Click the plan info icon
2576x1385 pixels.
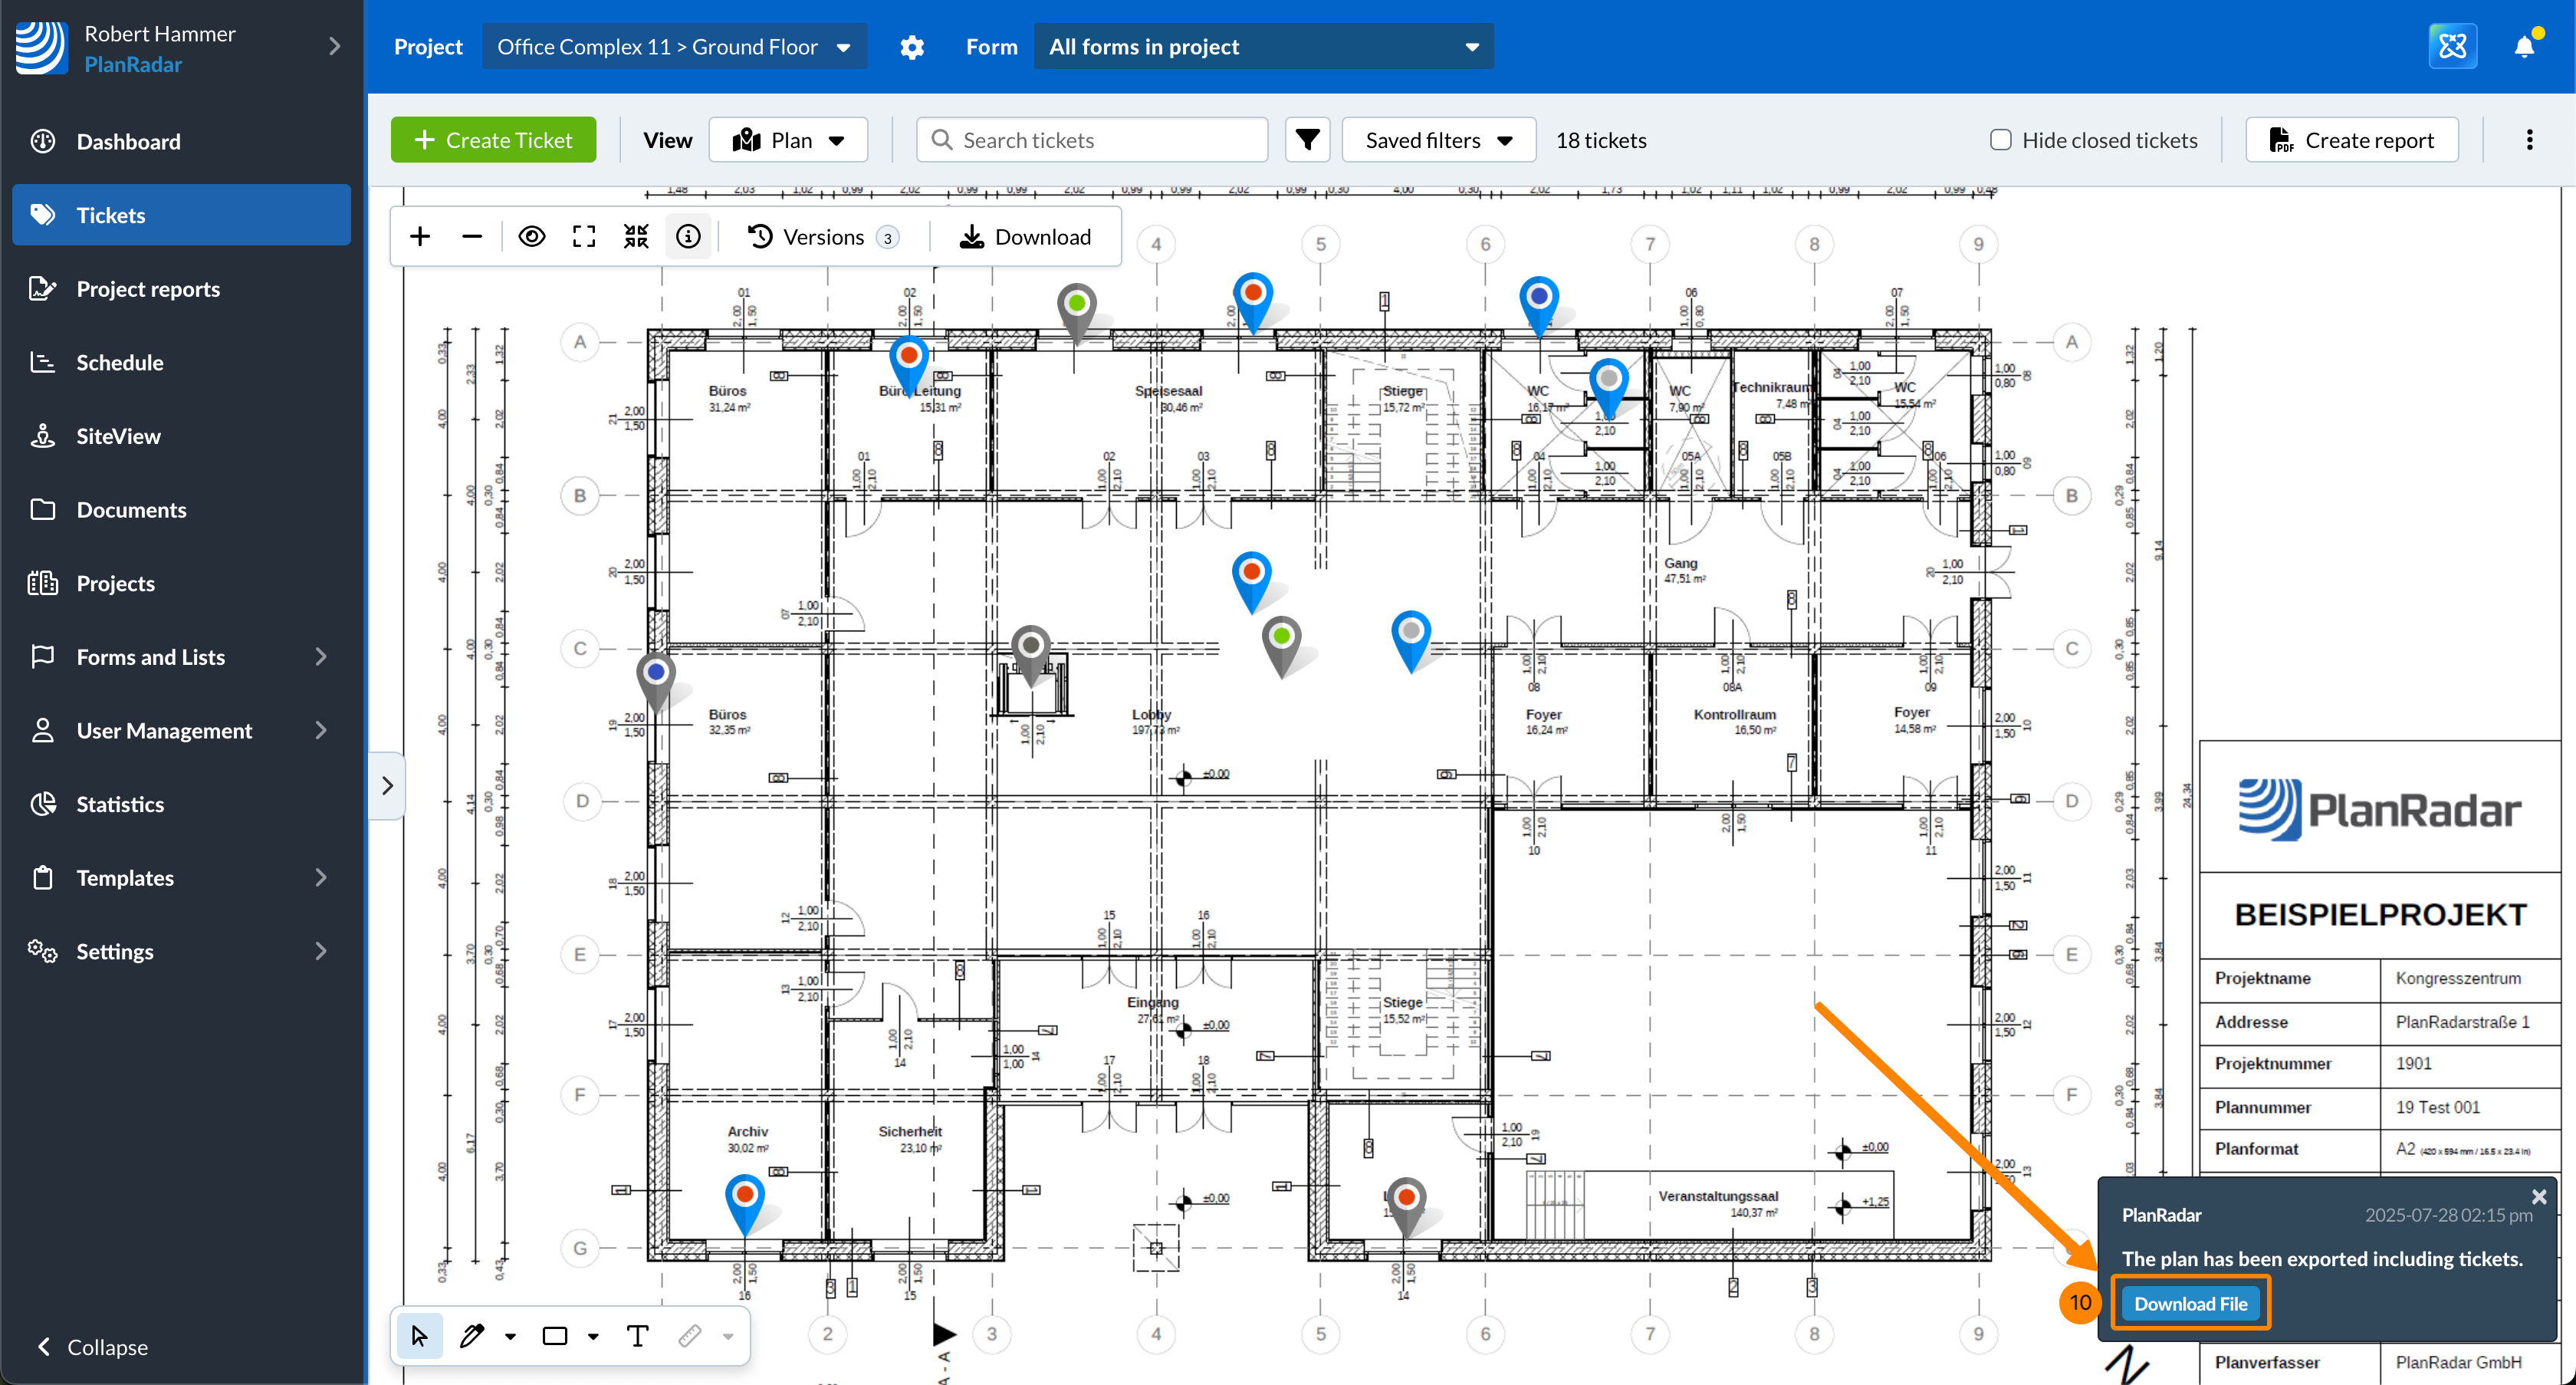coord(688,237)
